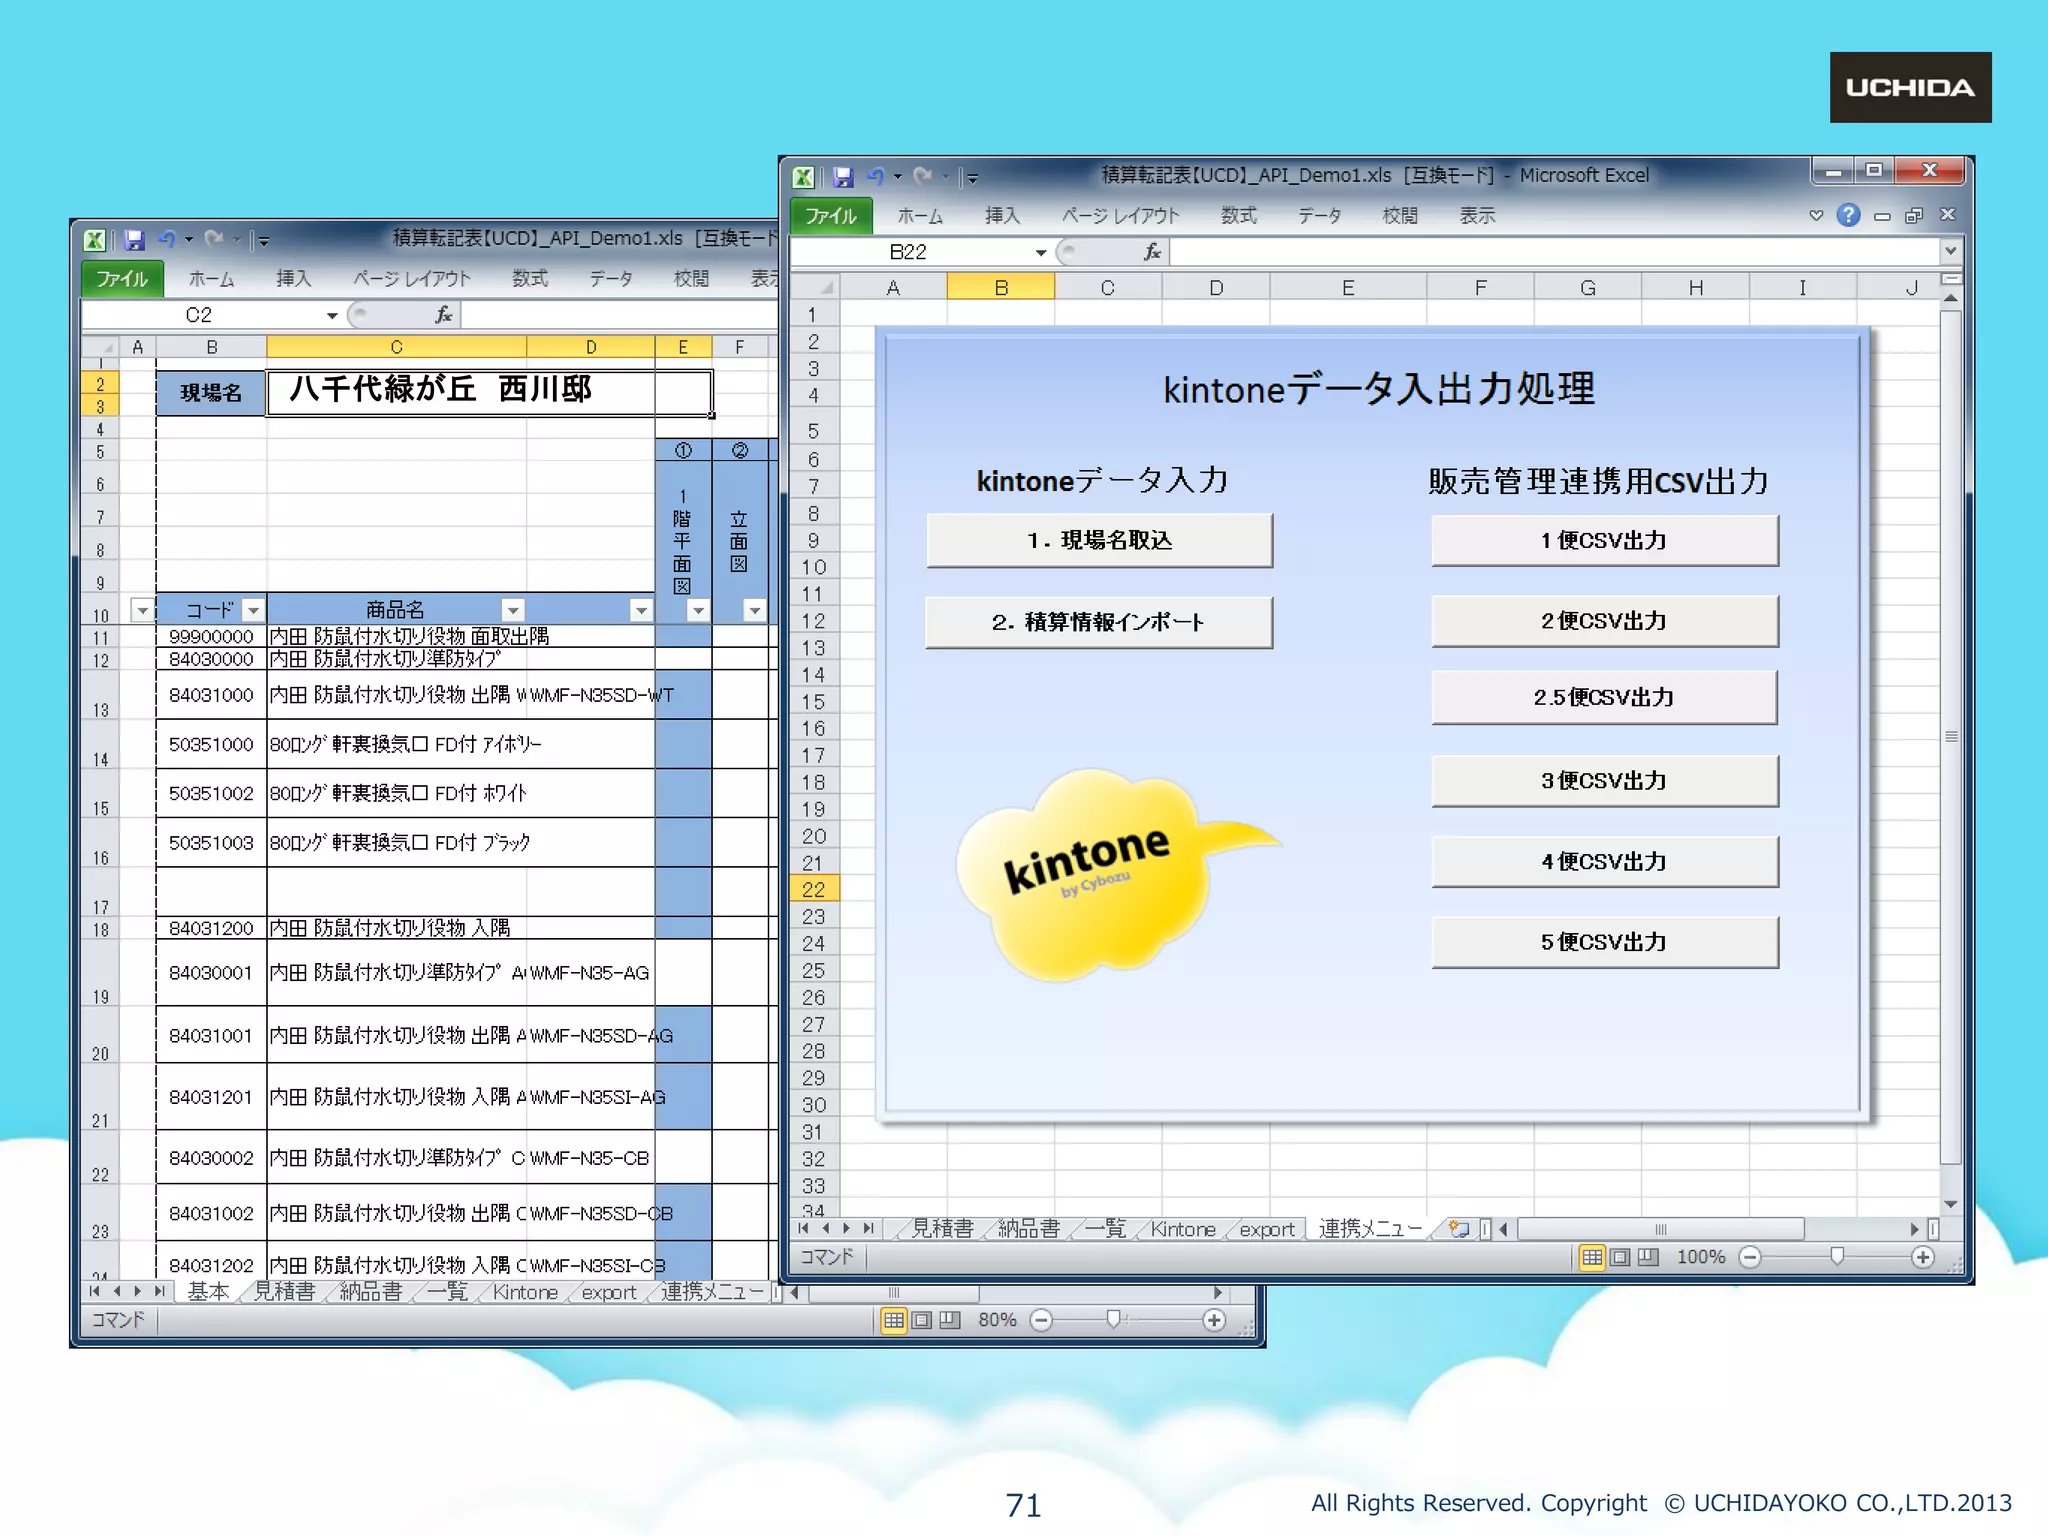Switch to Normal view icon, front window status bar
The image size is (2048, 1536).
pyautogui.click(x=1591, y=1257)
